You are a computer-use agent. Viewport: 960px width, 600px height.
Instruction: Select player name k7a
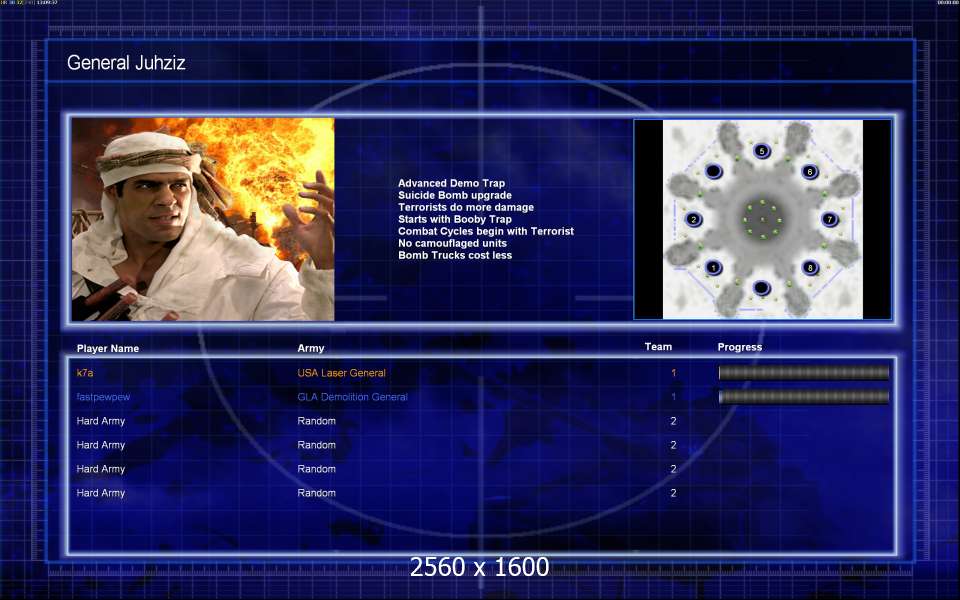pyautogui.click(x=85, y=373)
